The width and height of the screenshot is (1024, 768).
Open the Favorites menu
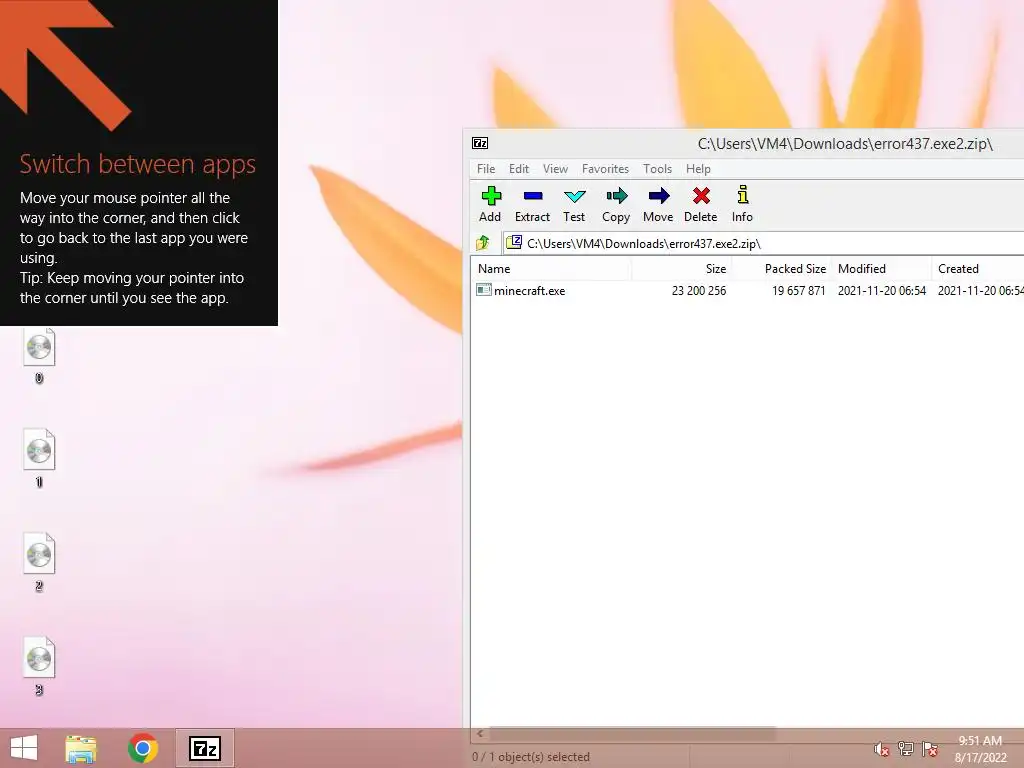[x=605, y=168]
